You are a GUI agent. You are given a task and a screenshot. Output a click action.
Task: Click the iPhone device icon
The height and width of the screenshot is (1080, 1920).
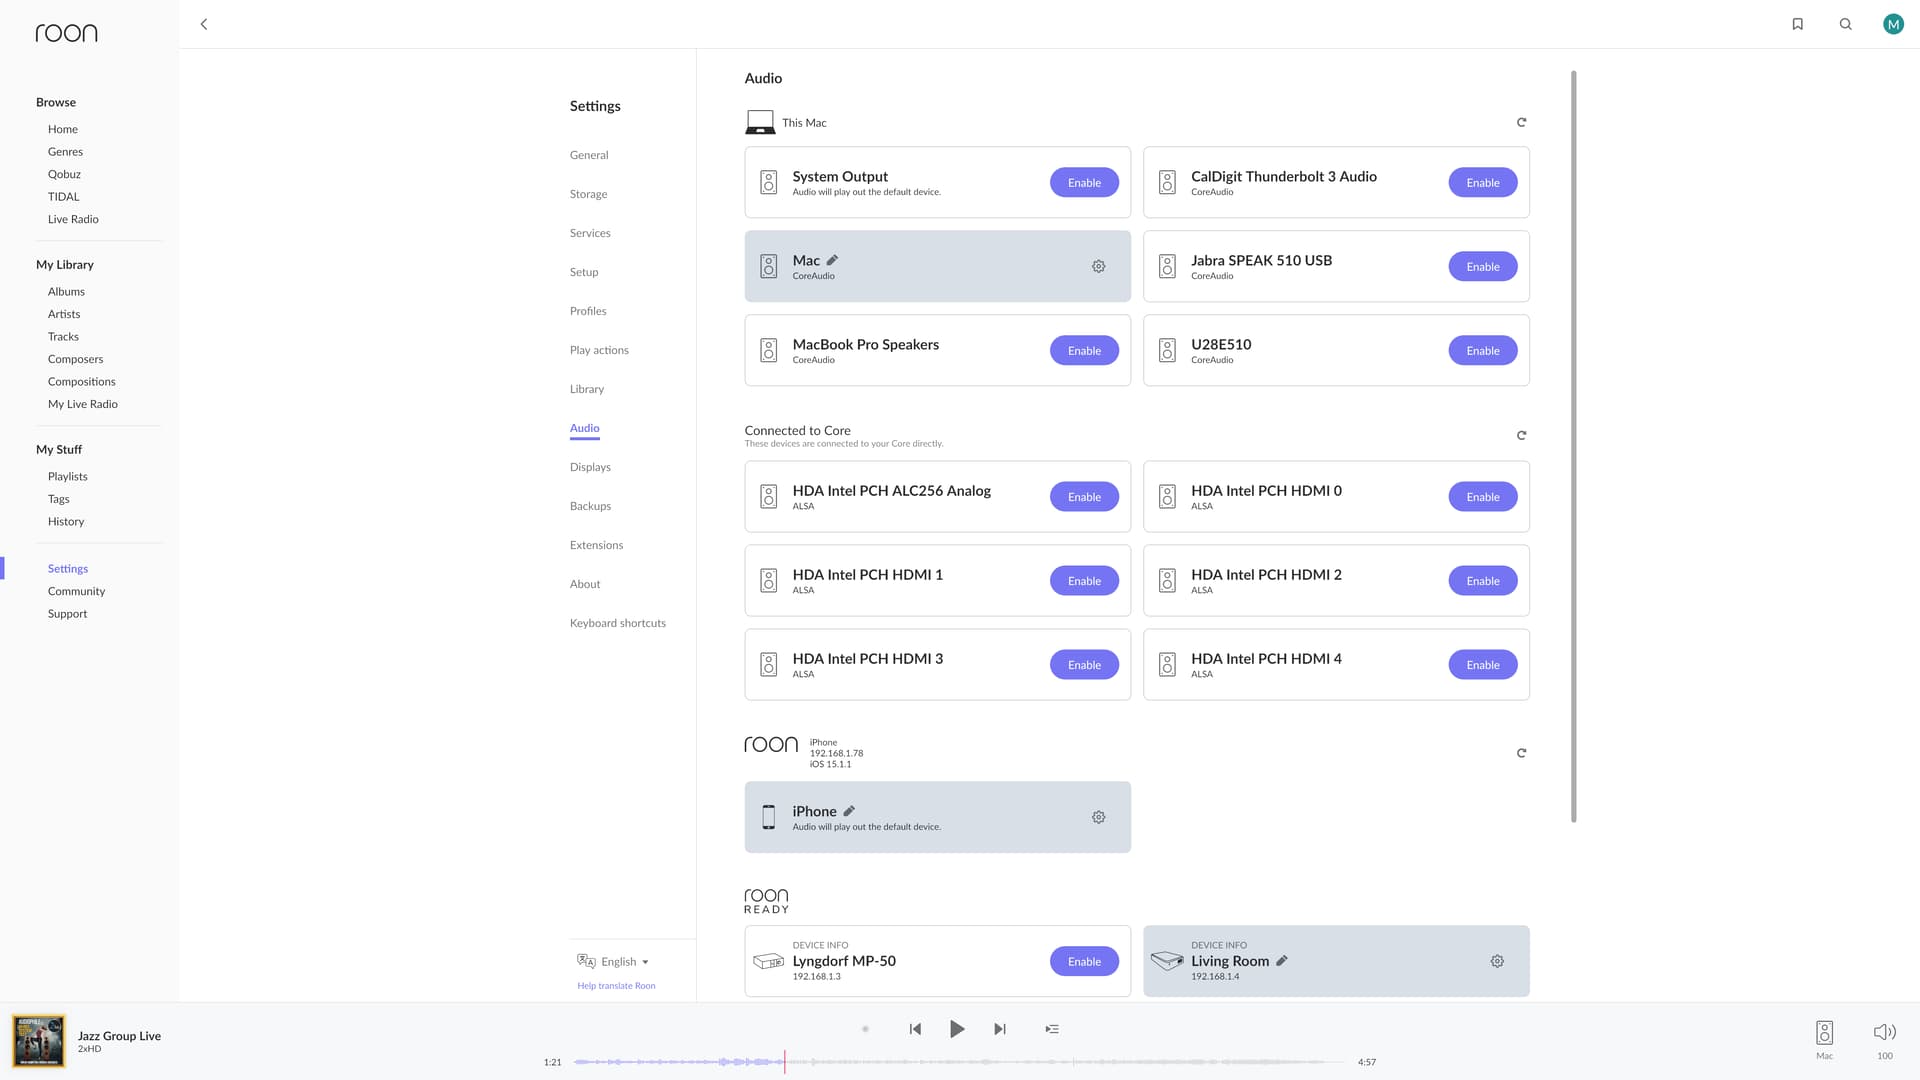[x=768, y=817]
